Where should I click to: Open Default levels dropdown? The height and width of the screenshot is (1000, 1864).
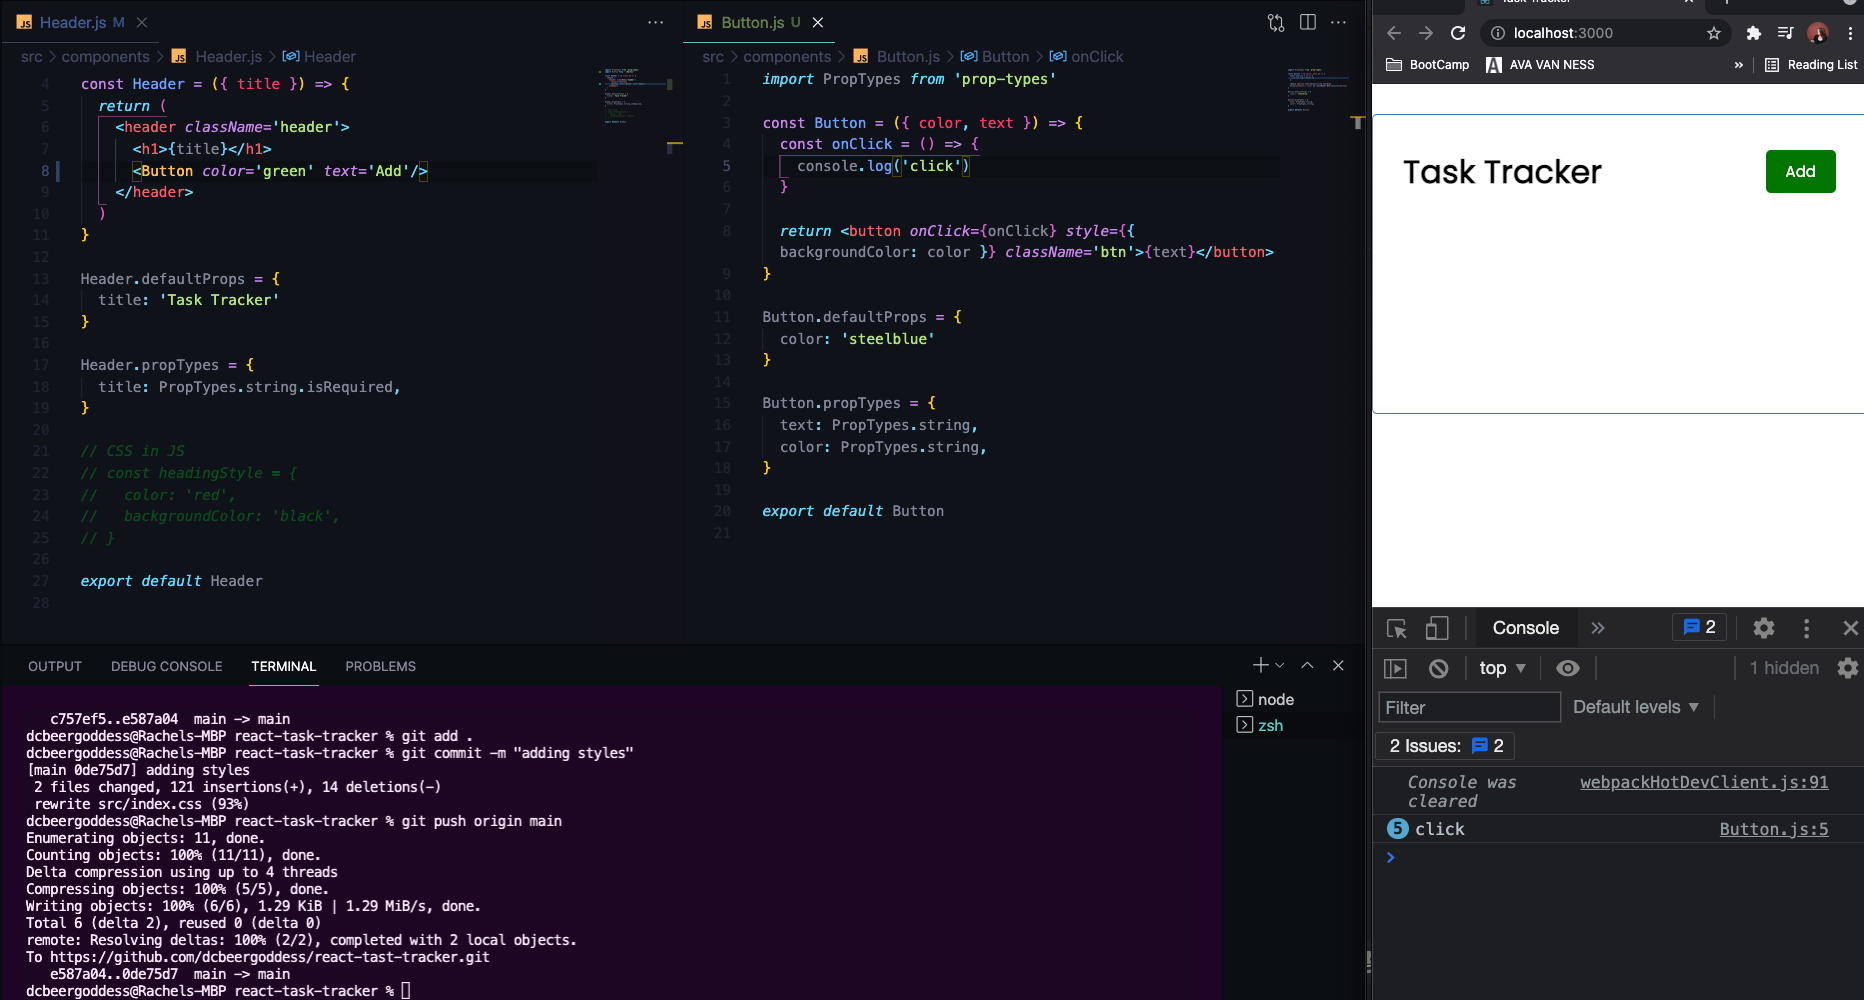[1636, 707]
